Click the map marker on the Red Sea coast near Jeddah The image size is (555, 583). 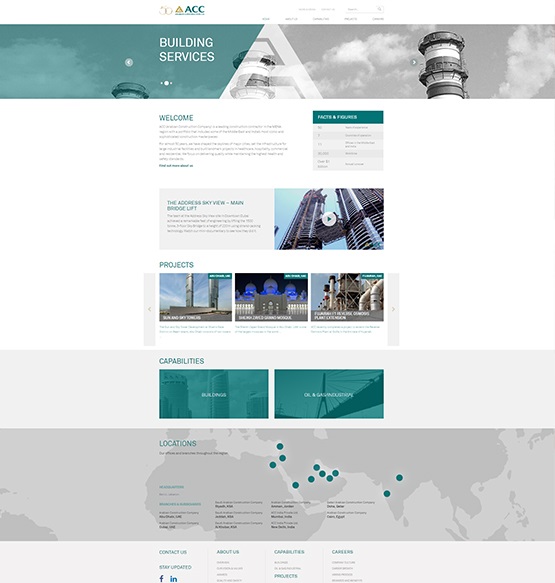point(296,485)
